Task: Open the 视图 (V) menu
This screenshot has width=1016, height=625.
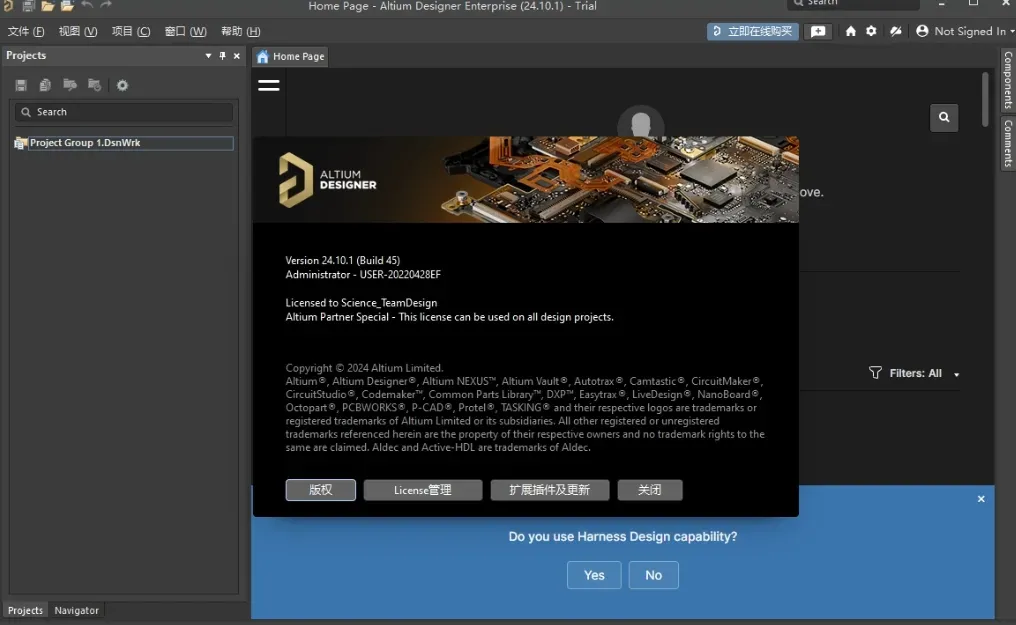Action: coord(78,31)
